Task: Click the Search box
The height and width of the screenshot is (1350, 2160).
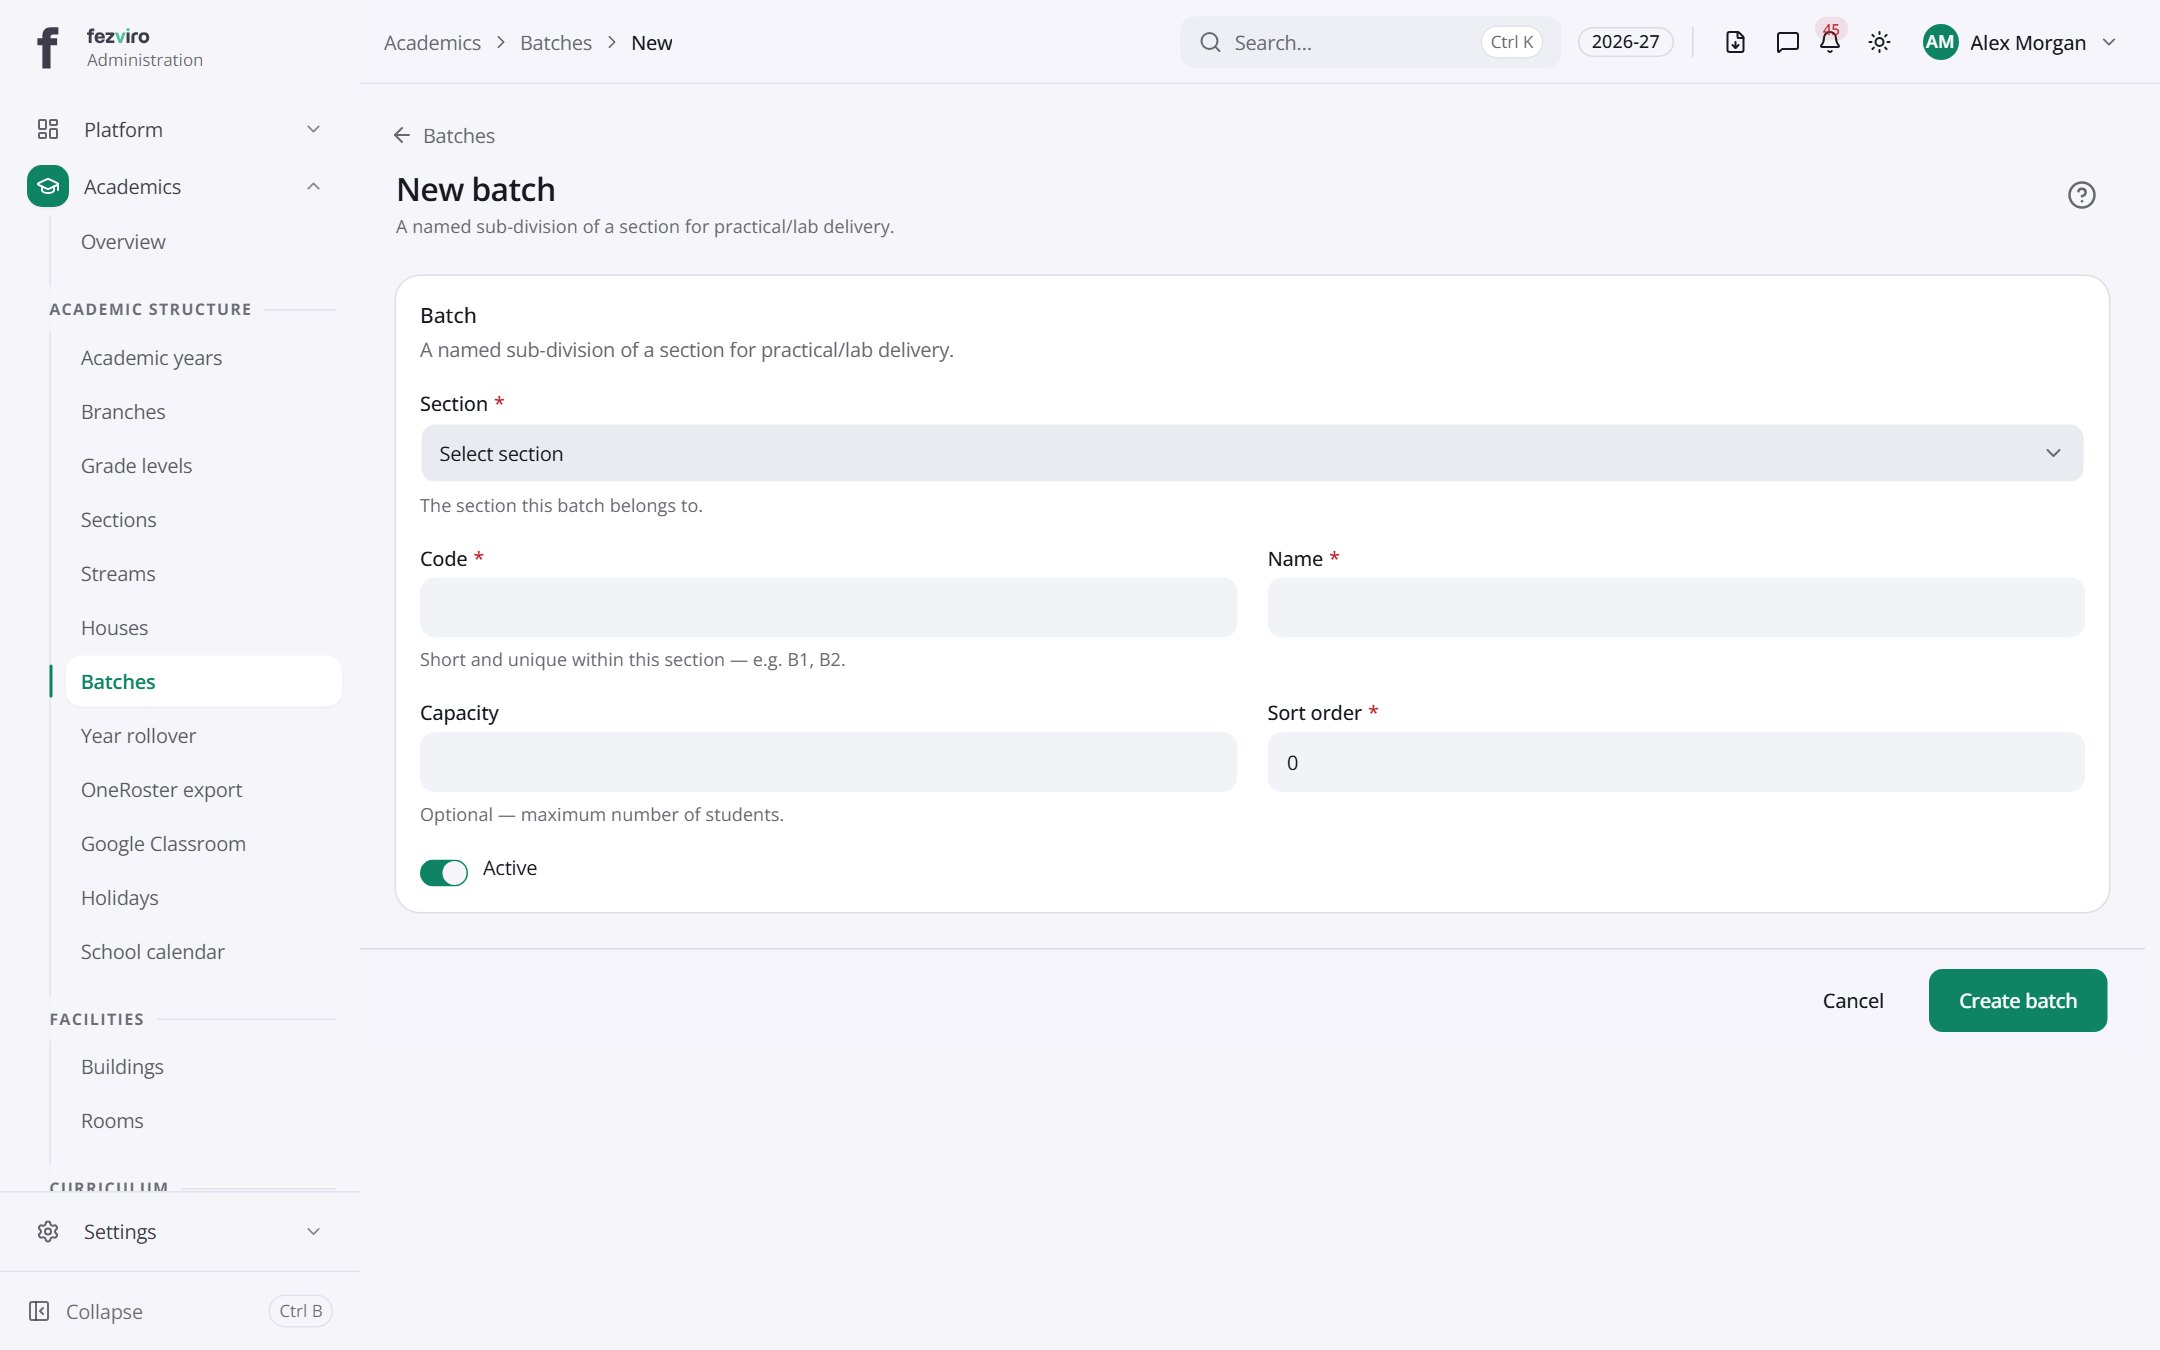Action: click(x=1370, y=42)
